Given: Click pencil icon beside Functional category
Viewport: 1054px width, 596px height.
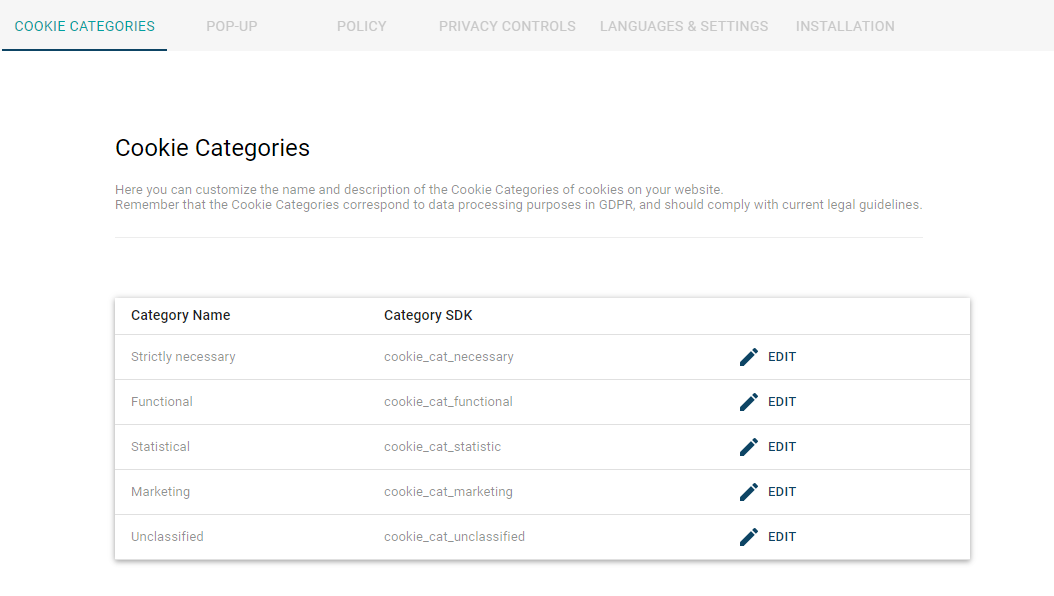Looking at the screenshot, I should click(x=749, y=402).
